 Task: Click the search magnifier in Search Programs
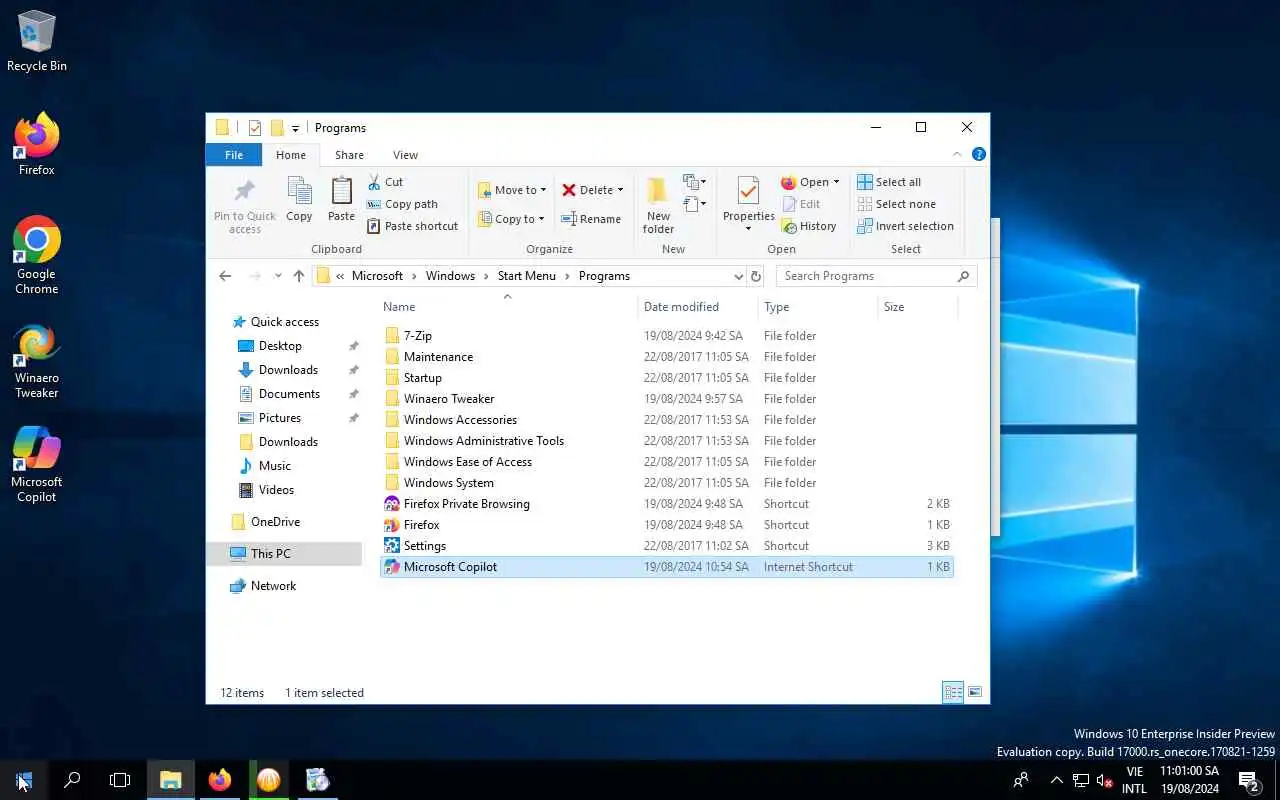pos(964,276)
